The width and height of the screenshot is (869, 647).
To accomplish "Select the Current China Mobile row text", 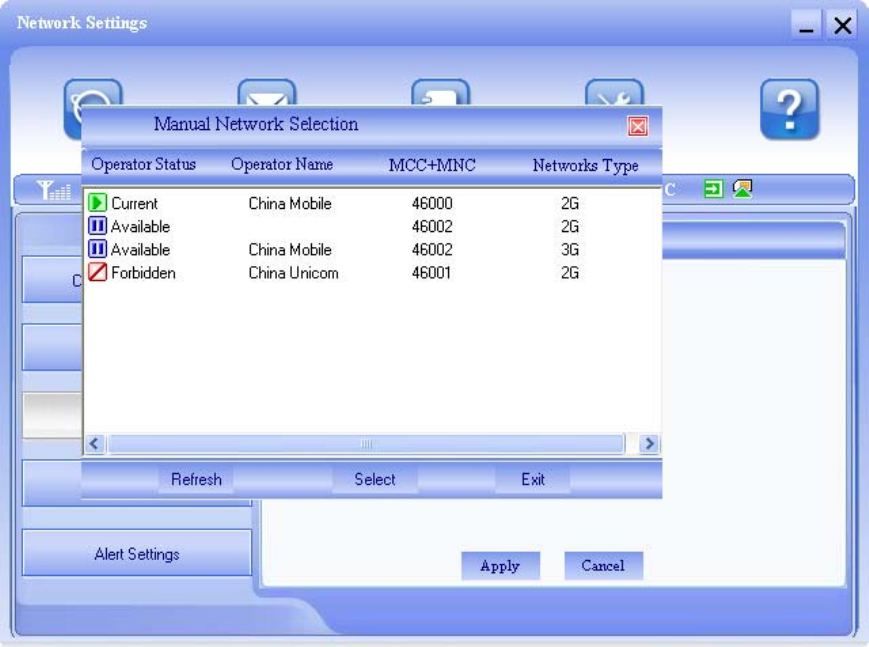I will click(371, 203).
